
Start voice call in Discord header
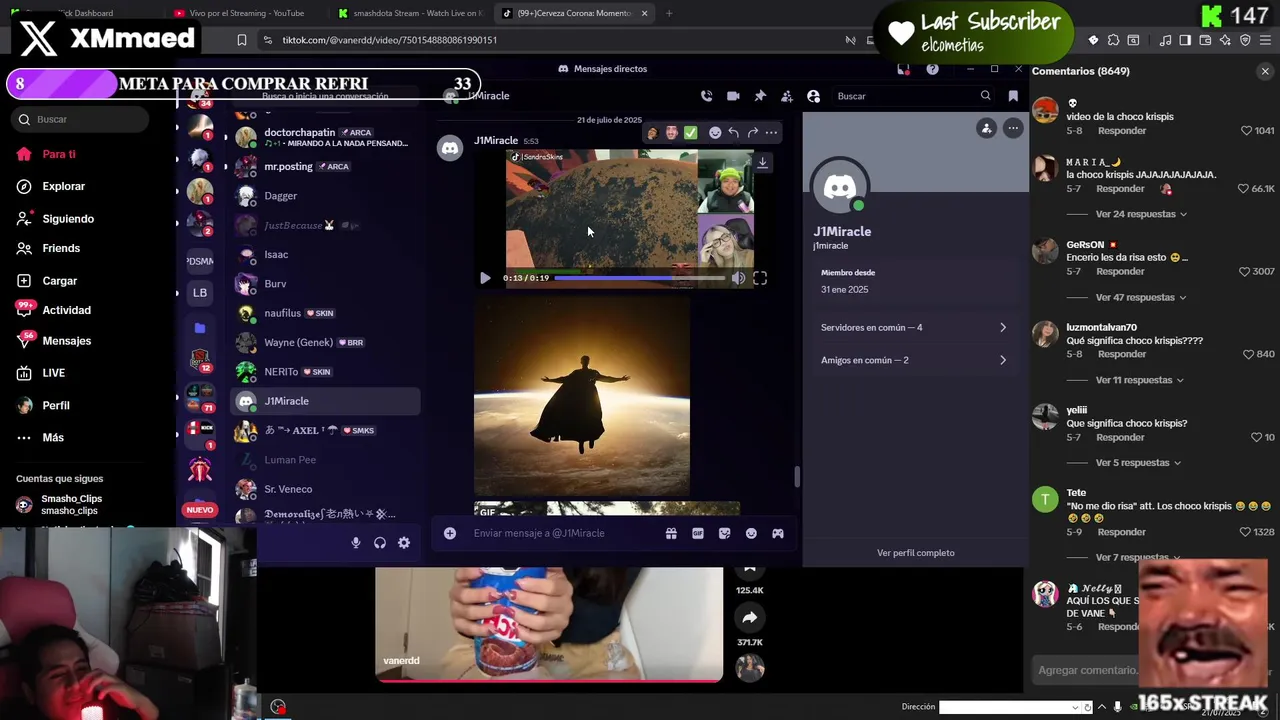(x=706, y=96)
